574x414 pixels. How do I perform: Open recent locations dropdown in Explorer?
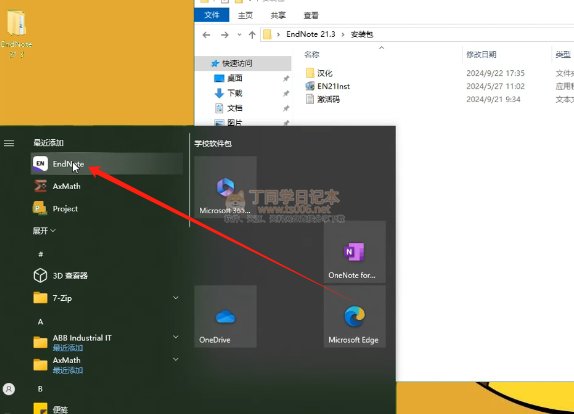pos(239,35)
